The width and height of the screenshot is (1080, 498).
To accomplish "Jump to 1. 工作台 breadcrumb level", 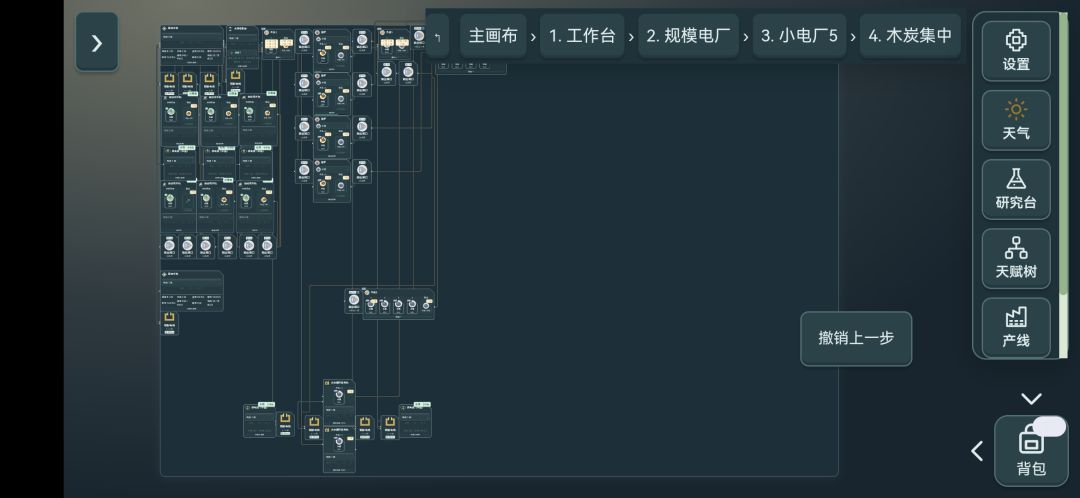I will click(582, 36).
